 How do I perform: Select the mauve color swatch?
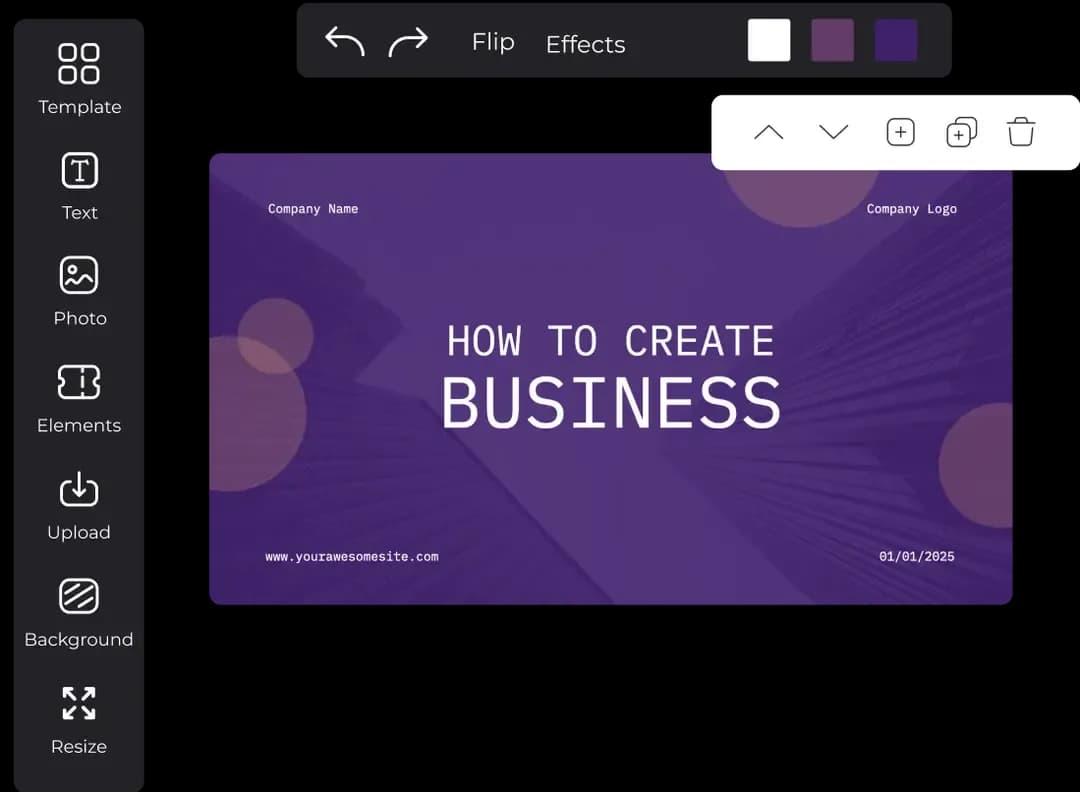(x=832, y=41)
